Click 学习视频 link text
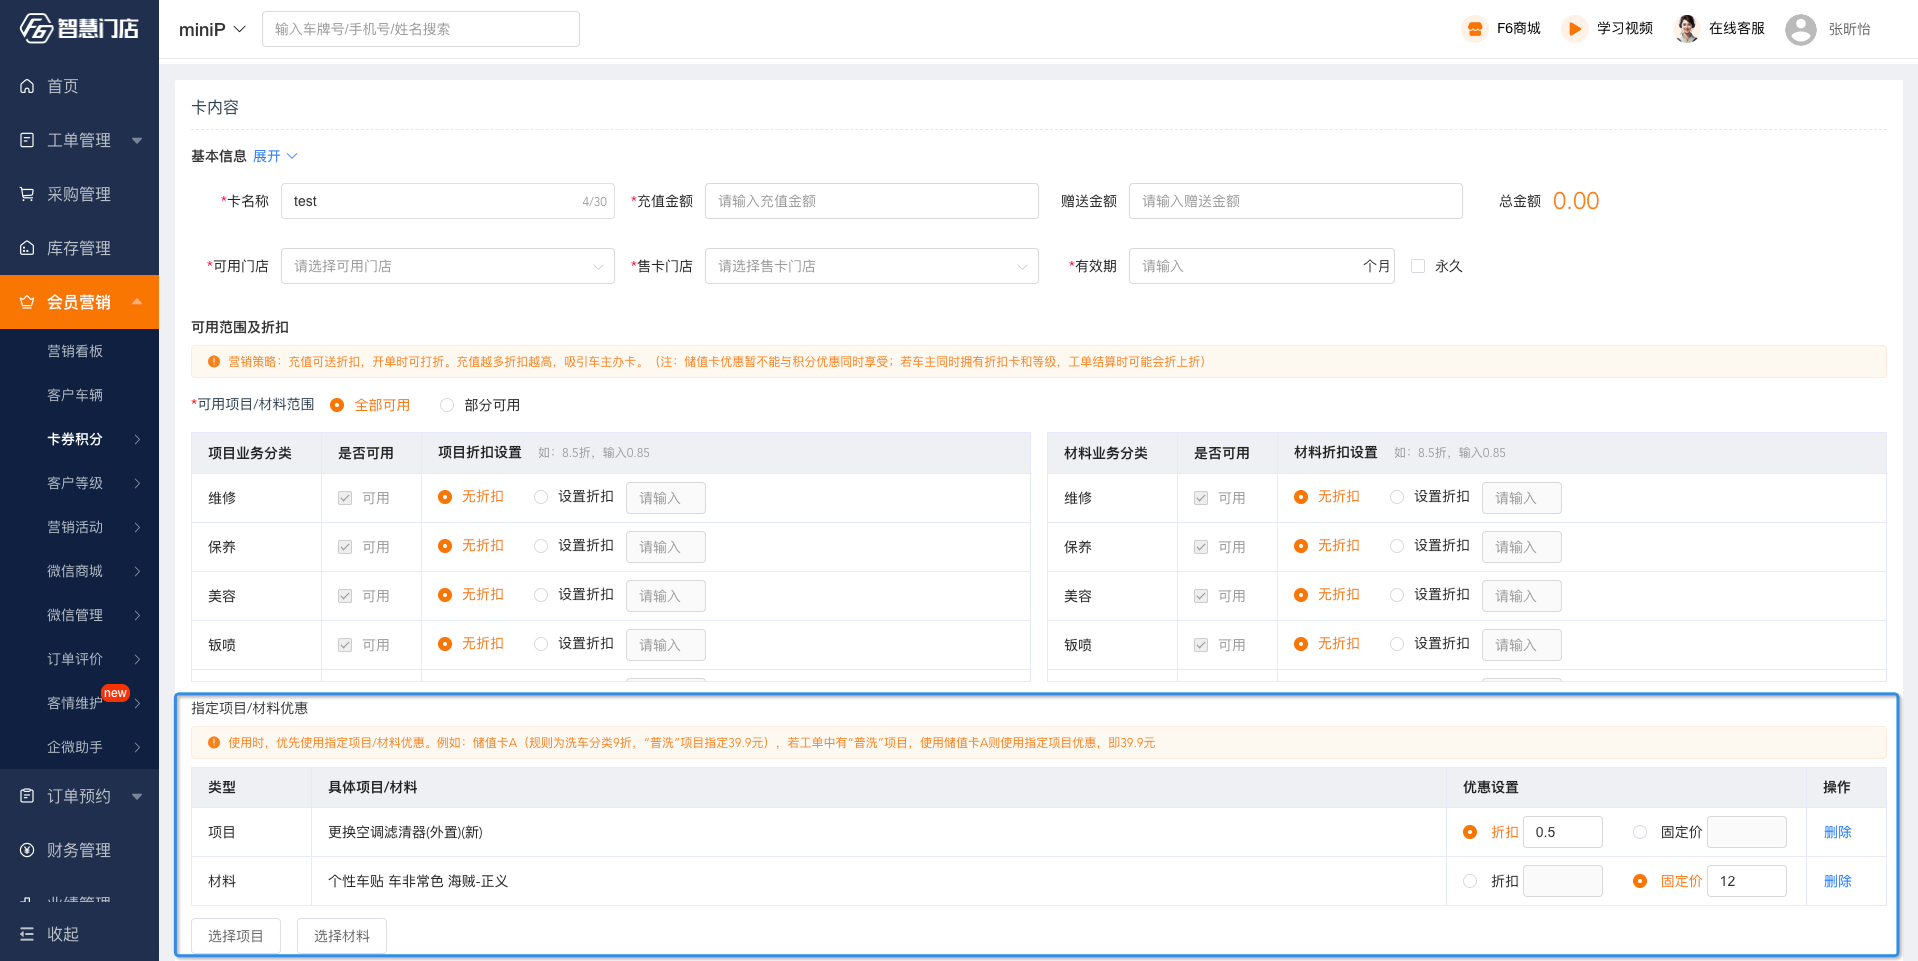 point(1624,28)
